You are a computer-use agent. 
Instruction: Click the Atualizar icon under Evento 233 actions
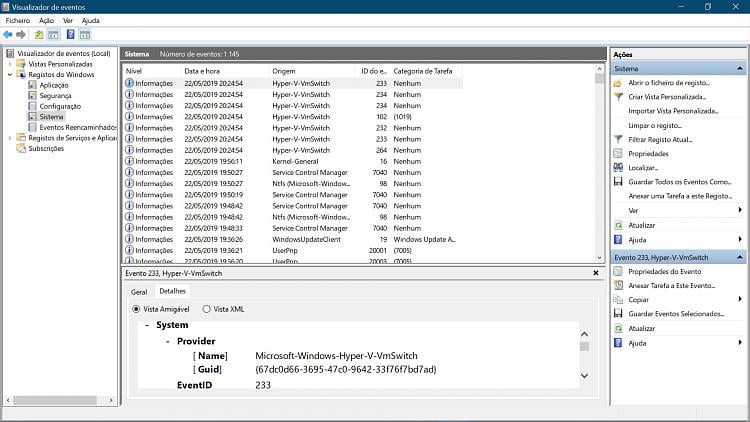point(618,328)
